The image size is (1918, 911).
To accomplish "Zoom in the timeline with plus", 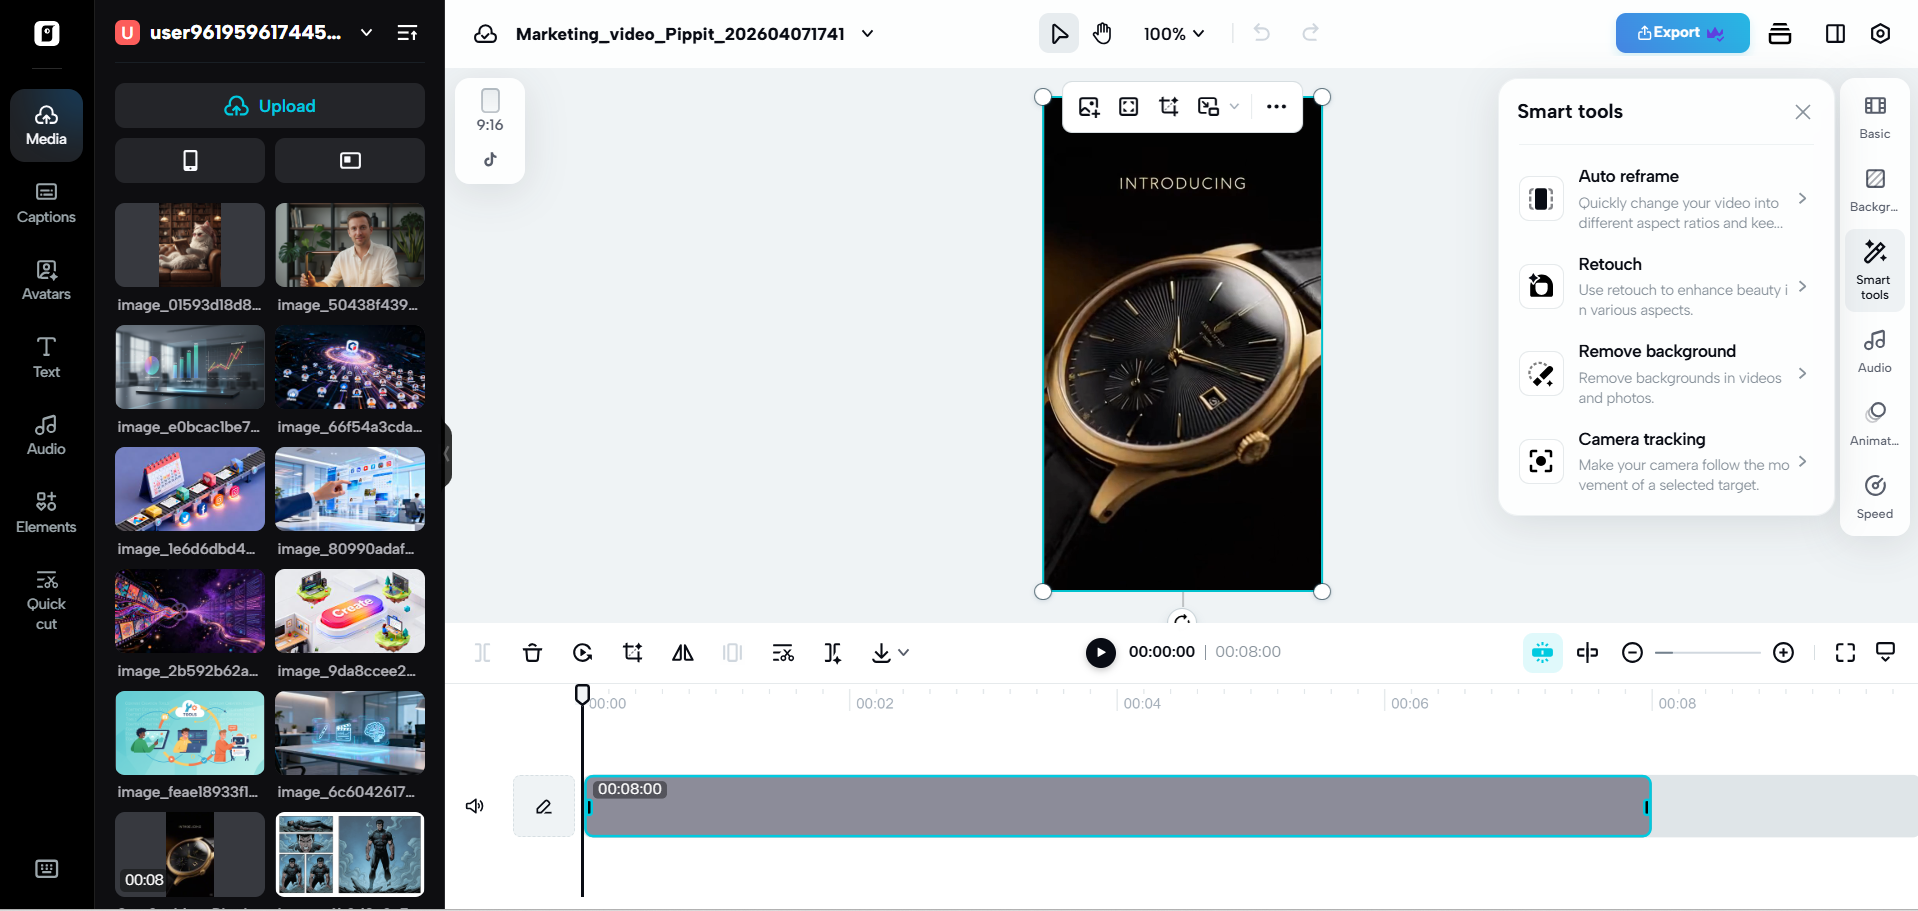I will click(1783, 653).
